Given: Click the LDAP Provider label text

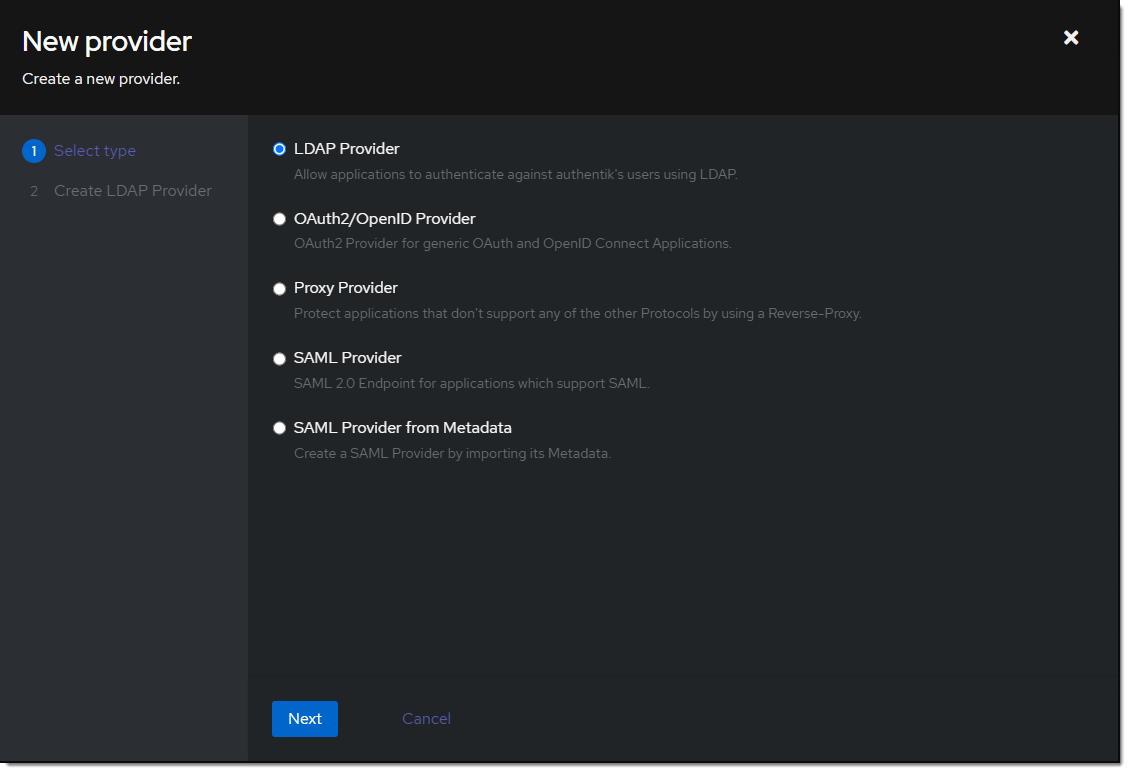Looking at the screenshot, I should pos(346,149).
